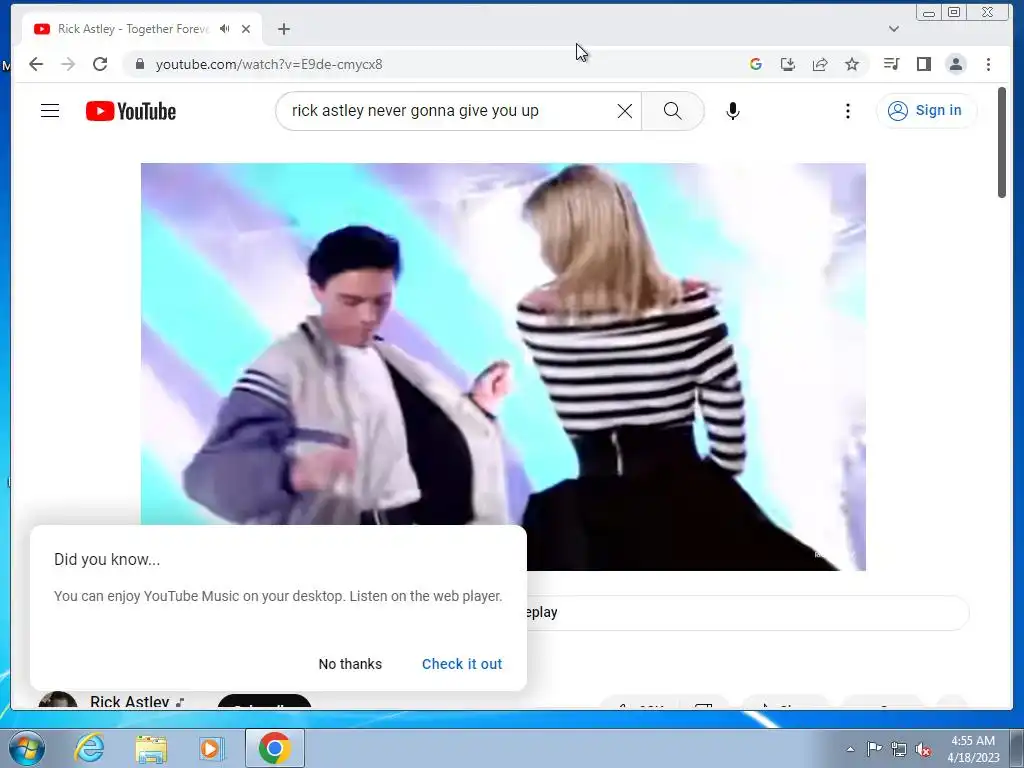The image size is (1024, 768).
Task: Mute tab via speaker icon on tab
Action: [x=225, y=29]
